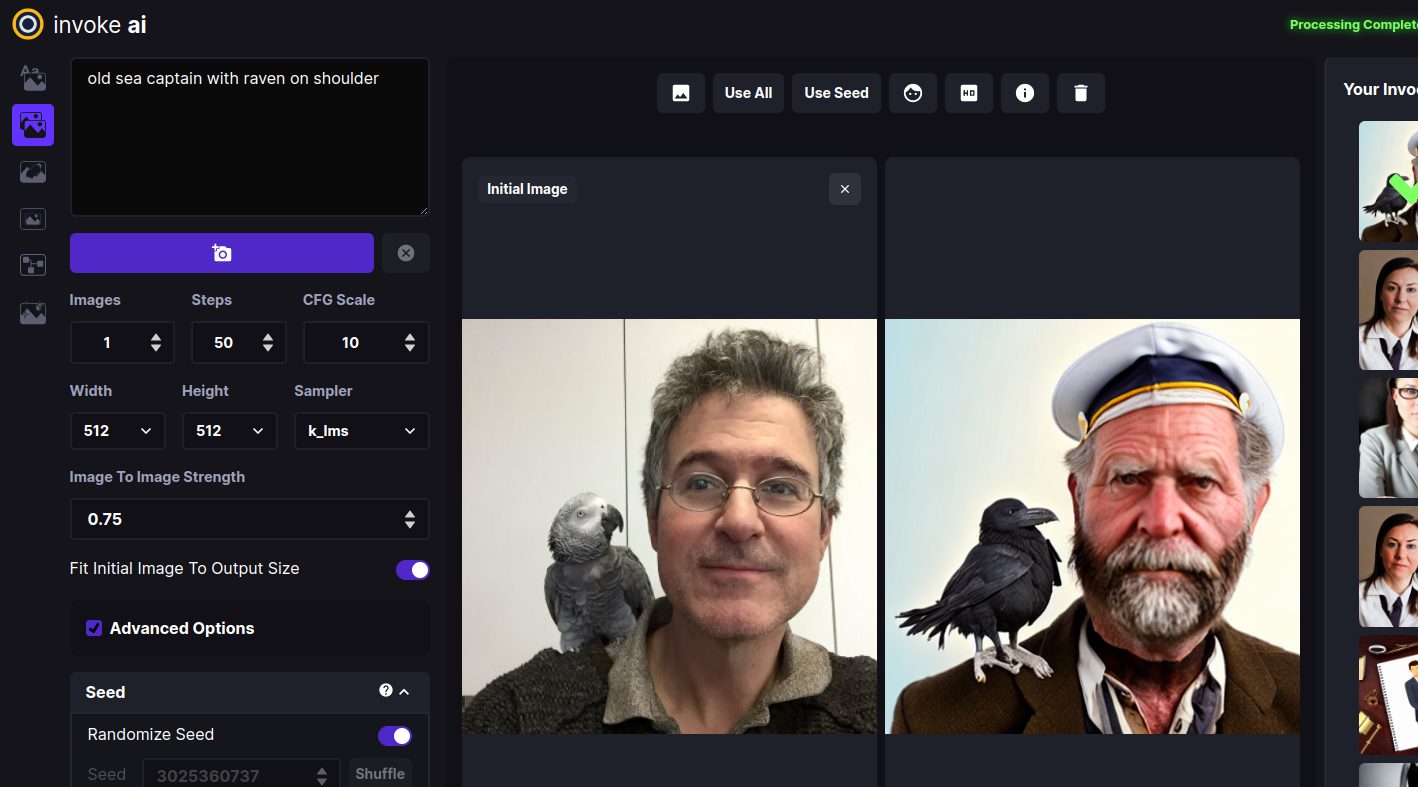This screenshot has height=787, width=1418.
Task: Click the purple Invoke camera button
Action: coord(222,253)
